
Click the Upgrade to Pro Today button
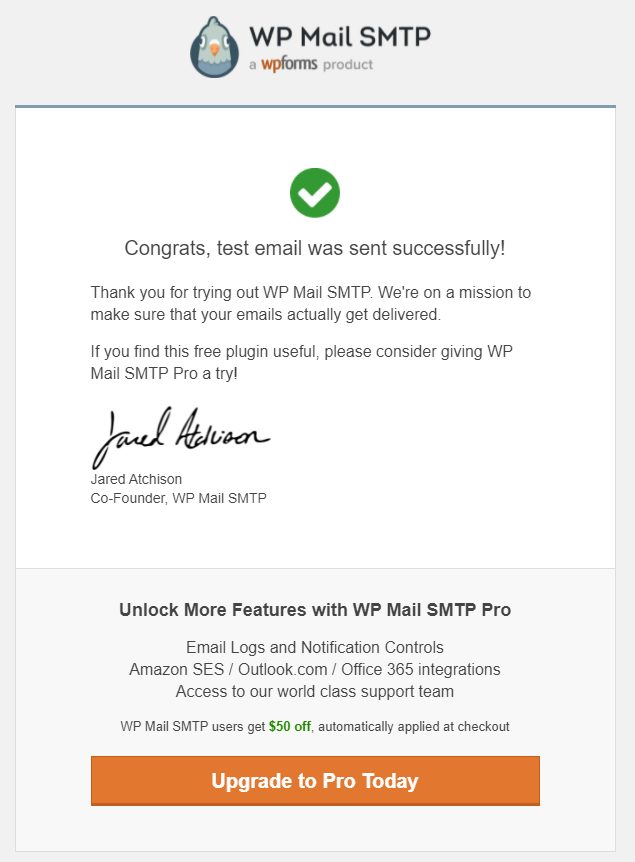pyautogui.click(x=315, y=781)
